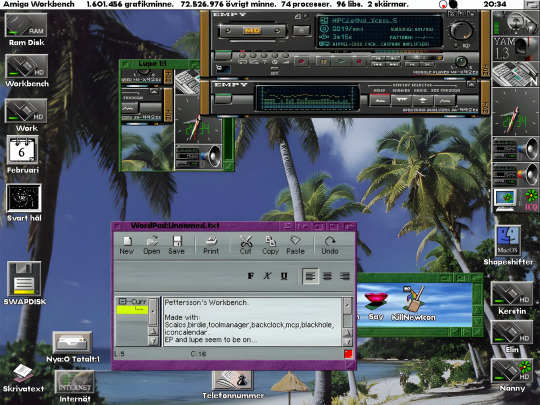The width and height of the screenshot is (540, 405).
Task: Launch the KillNewIcon program icon
Action: [x=414, y=303]
